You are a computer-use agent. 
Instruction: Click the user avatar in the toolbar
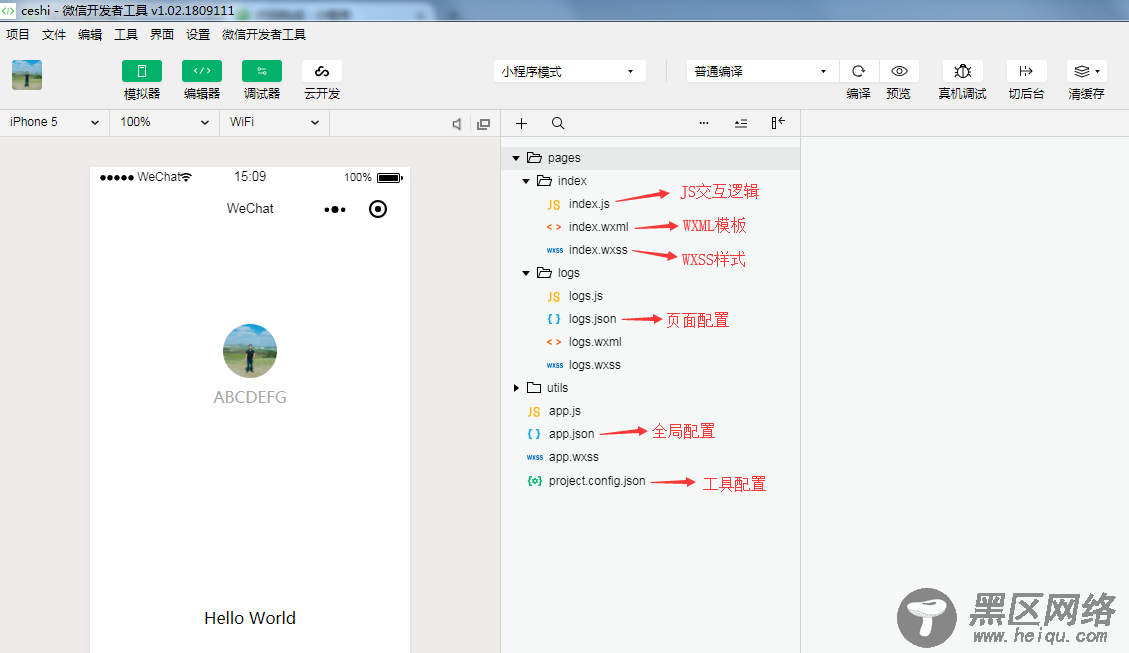(27, 75)
